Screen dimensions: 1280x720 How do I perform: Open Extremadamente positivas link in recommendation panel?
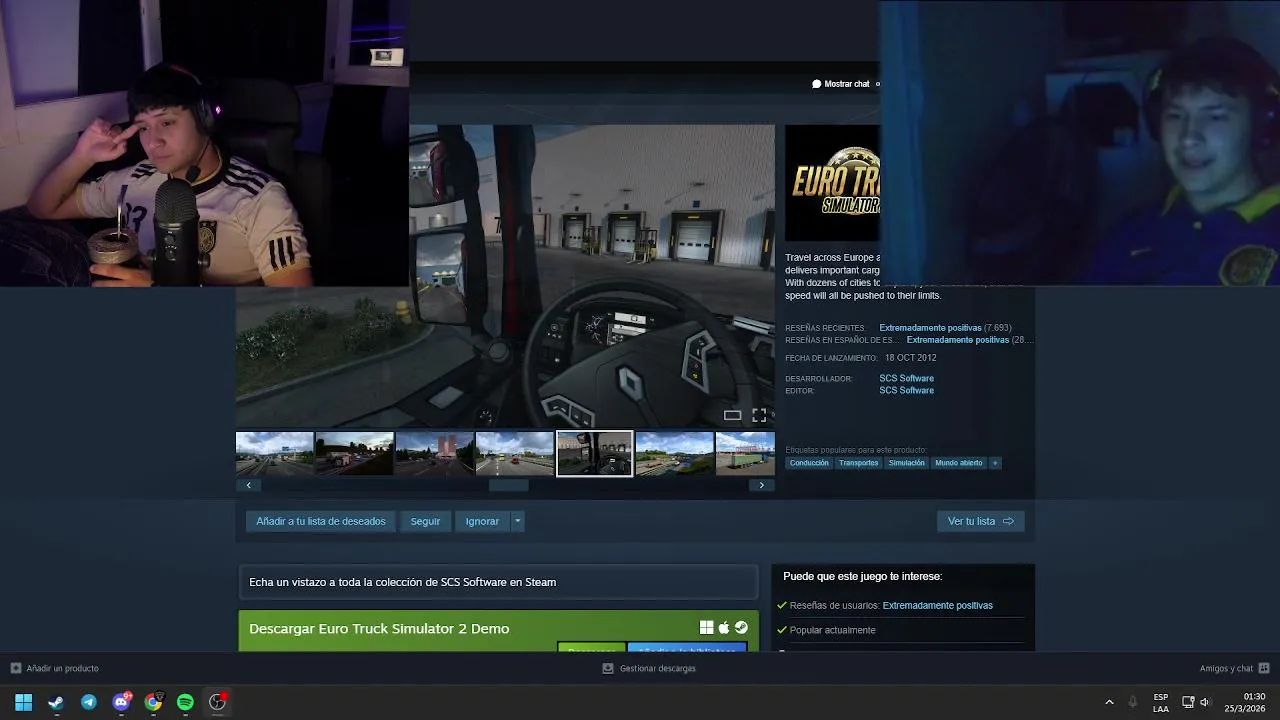[x=937, y=605]
